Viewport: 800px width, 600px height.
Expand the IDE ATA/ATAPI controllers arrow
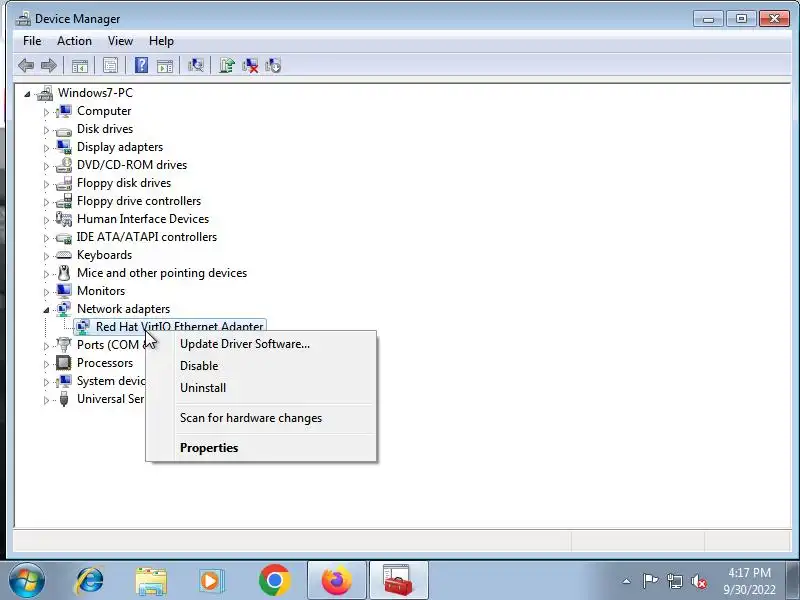pyautogui.click(x=46, y=238)
